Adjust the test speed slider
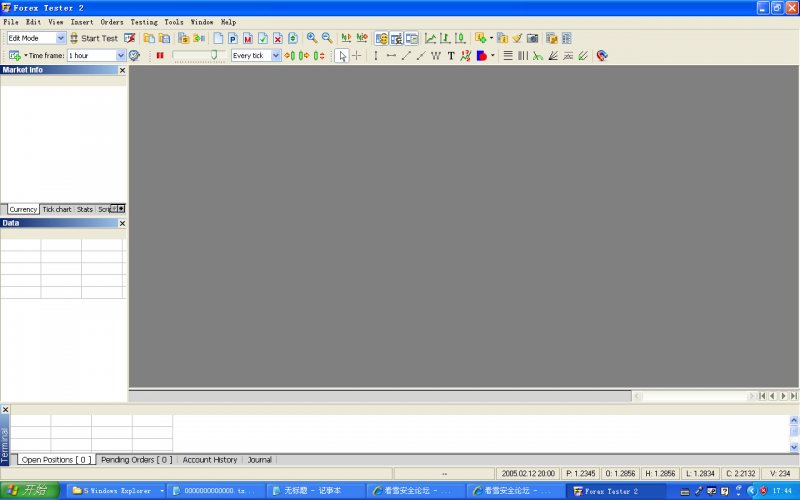 pos(214,55)
